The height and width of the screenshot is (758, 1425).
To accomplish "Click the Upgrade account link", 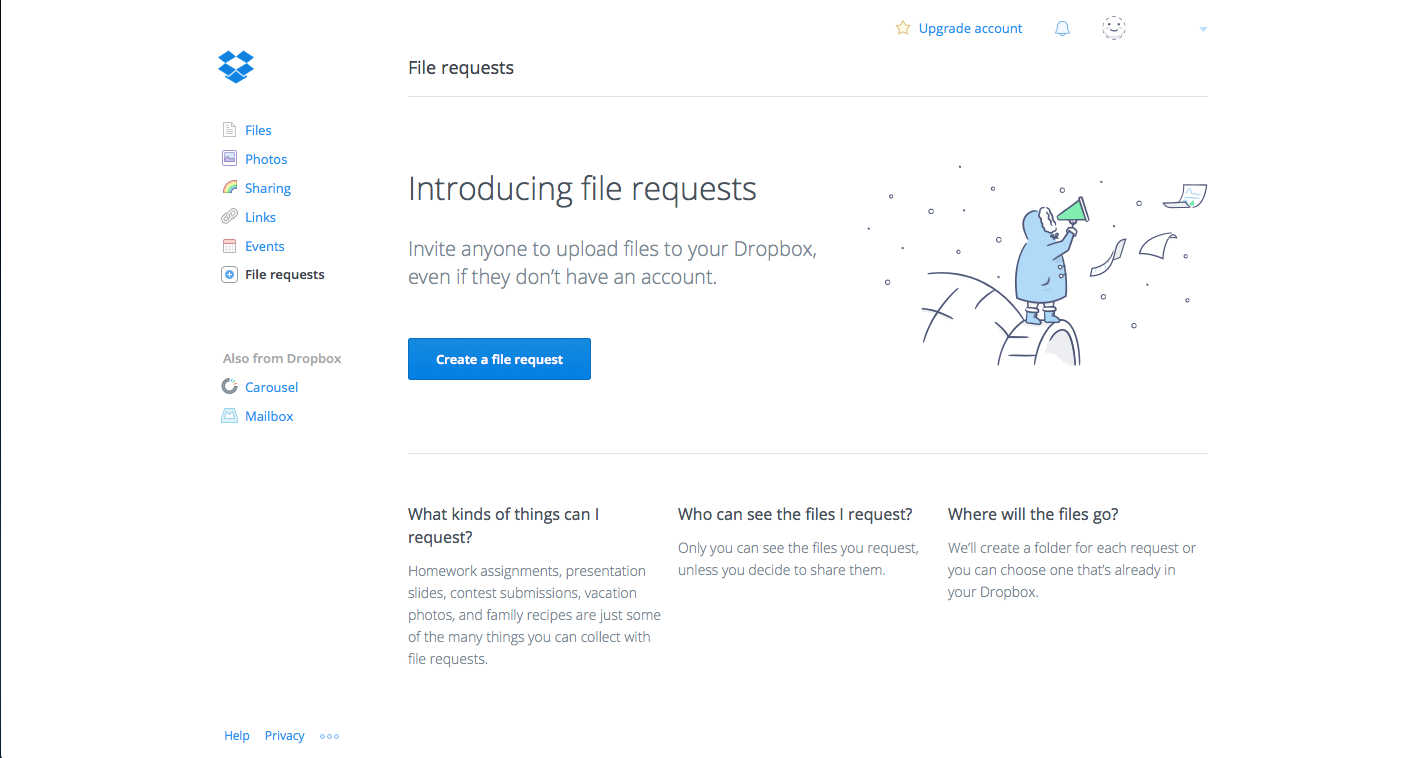I will click(x=970, y=28).
